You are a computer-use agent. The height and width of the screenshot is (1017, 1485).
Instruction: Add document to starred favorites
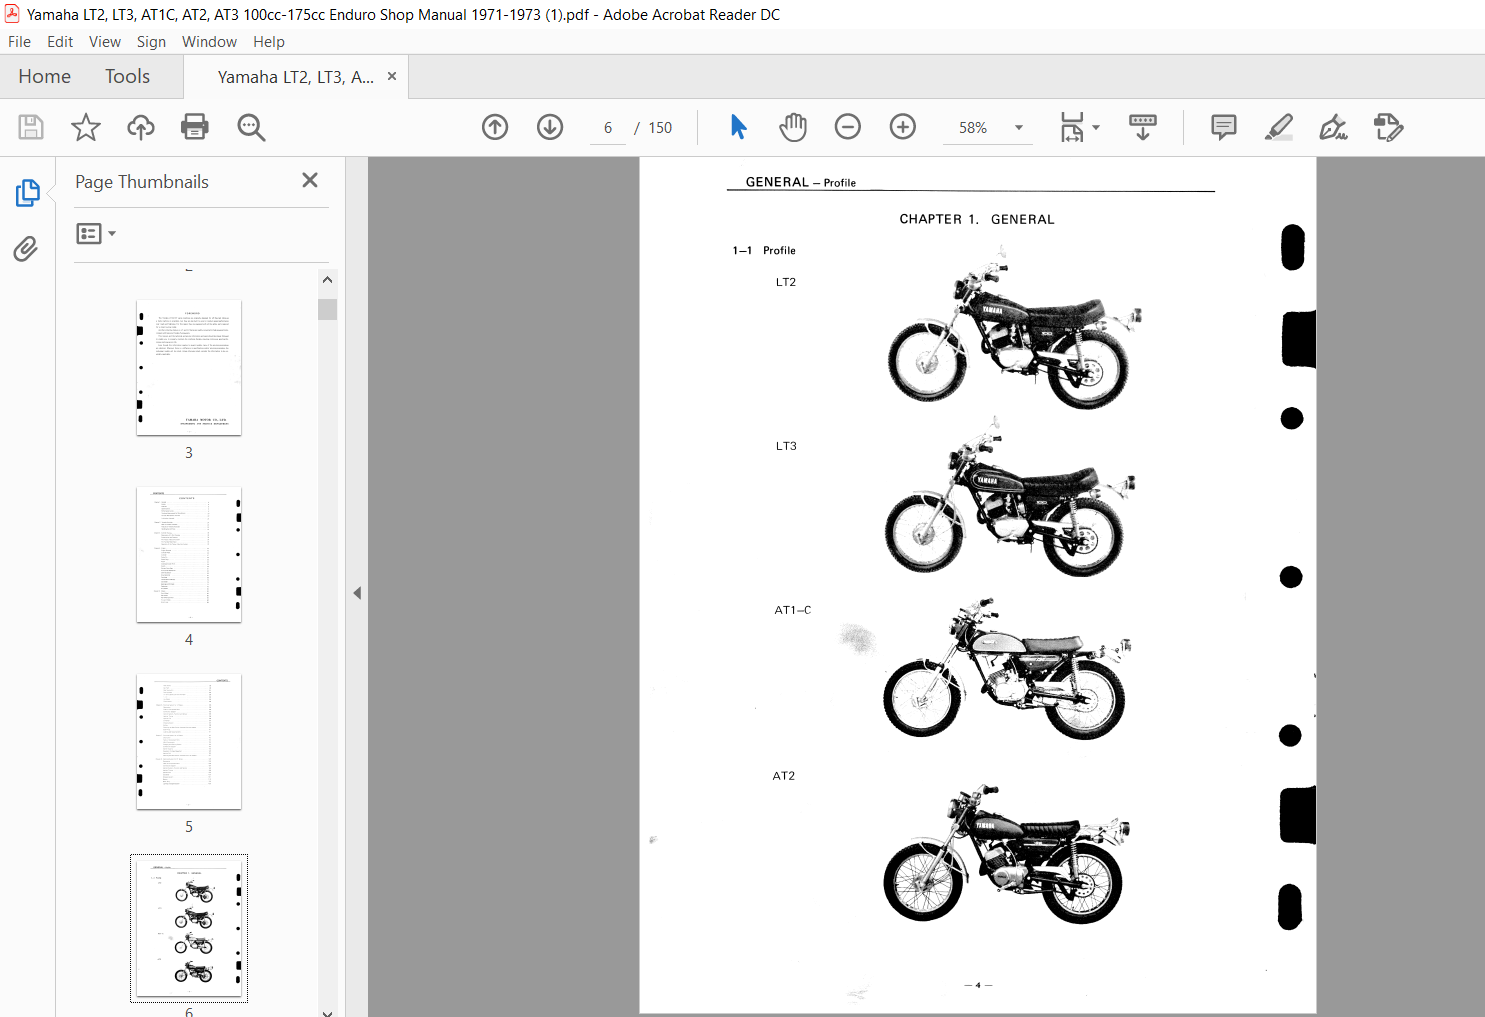[x=86, y=127]
